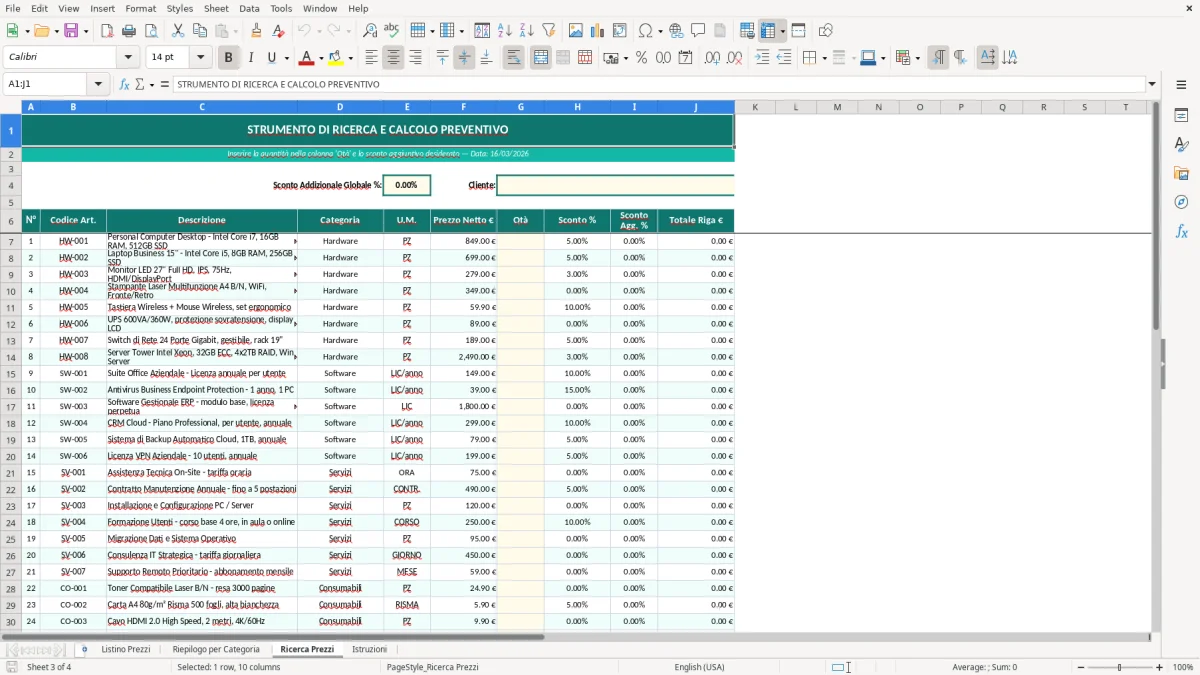
Task: Switch to the Istruzioni sheet tab
Action: coord(369,649)
